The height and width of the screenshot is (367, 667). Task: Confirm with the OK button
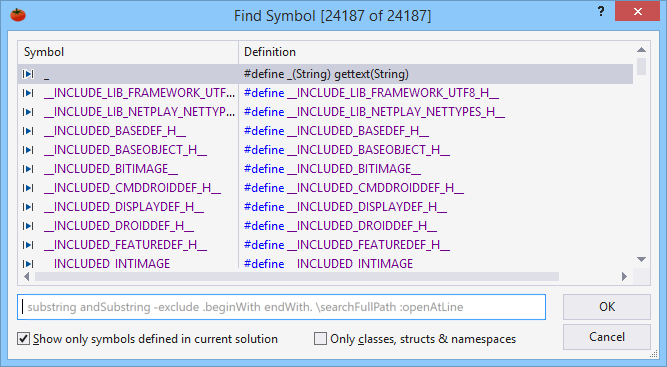point(607,307)
